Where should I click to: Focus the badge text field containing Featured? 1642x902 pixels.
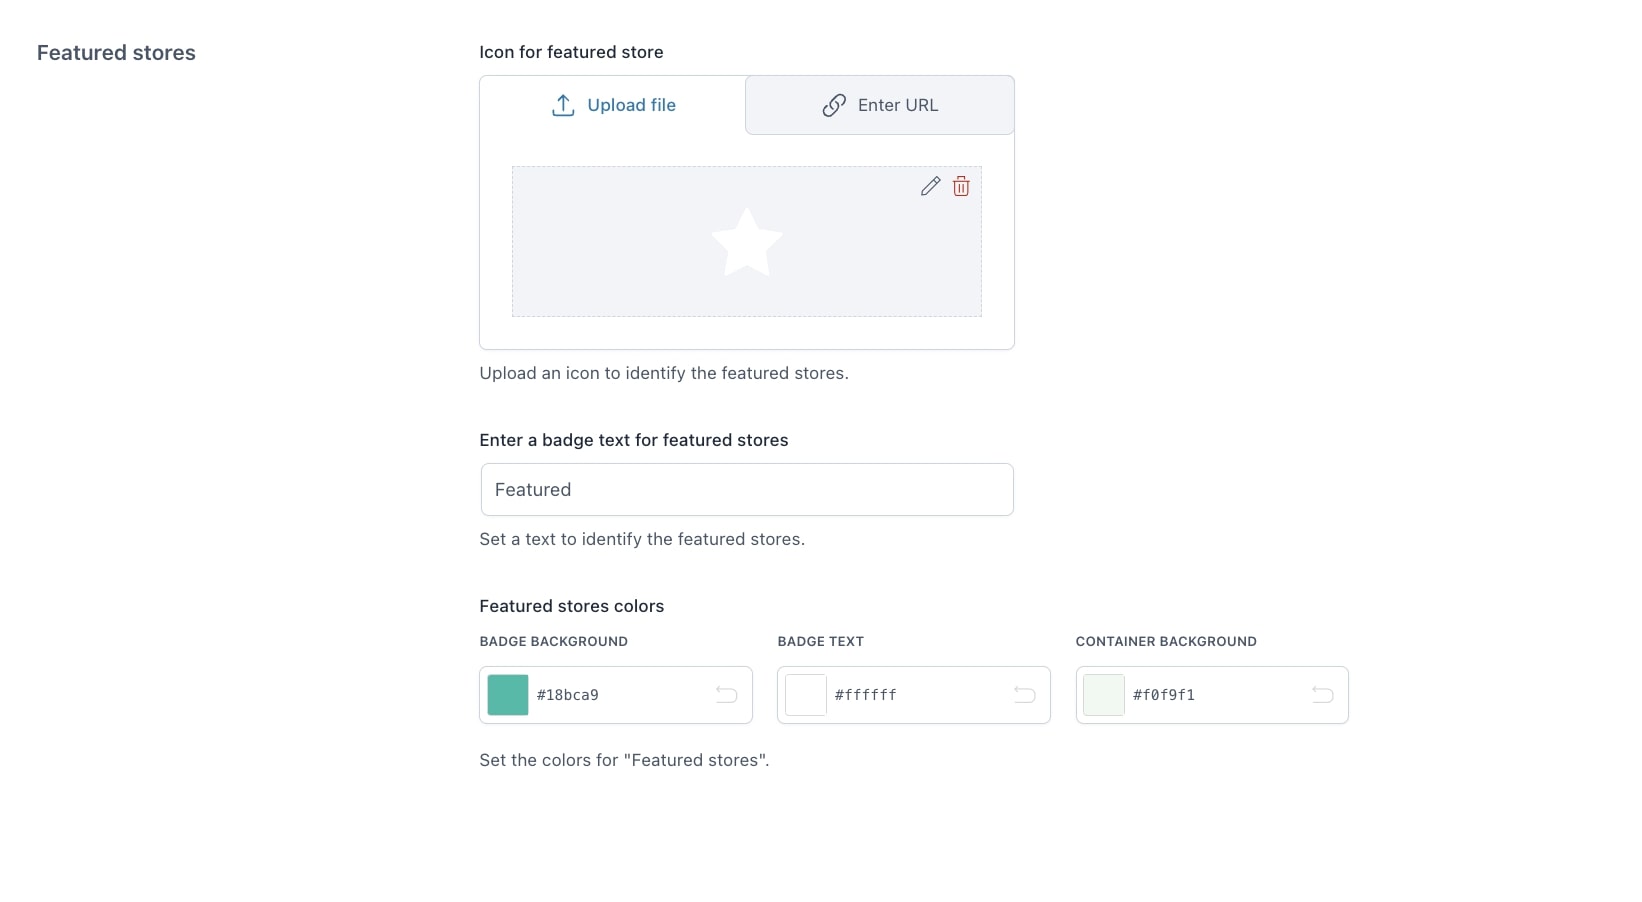(x=747, y=490)
